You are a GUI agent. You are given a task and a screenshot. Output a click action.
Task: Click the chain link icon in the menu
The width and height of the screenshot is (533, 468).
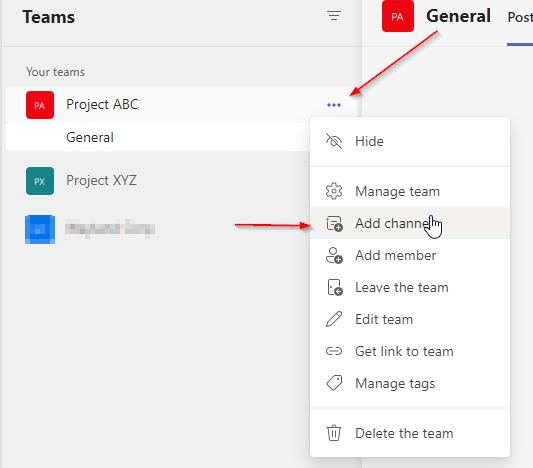pos(334,351)
